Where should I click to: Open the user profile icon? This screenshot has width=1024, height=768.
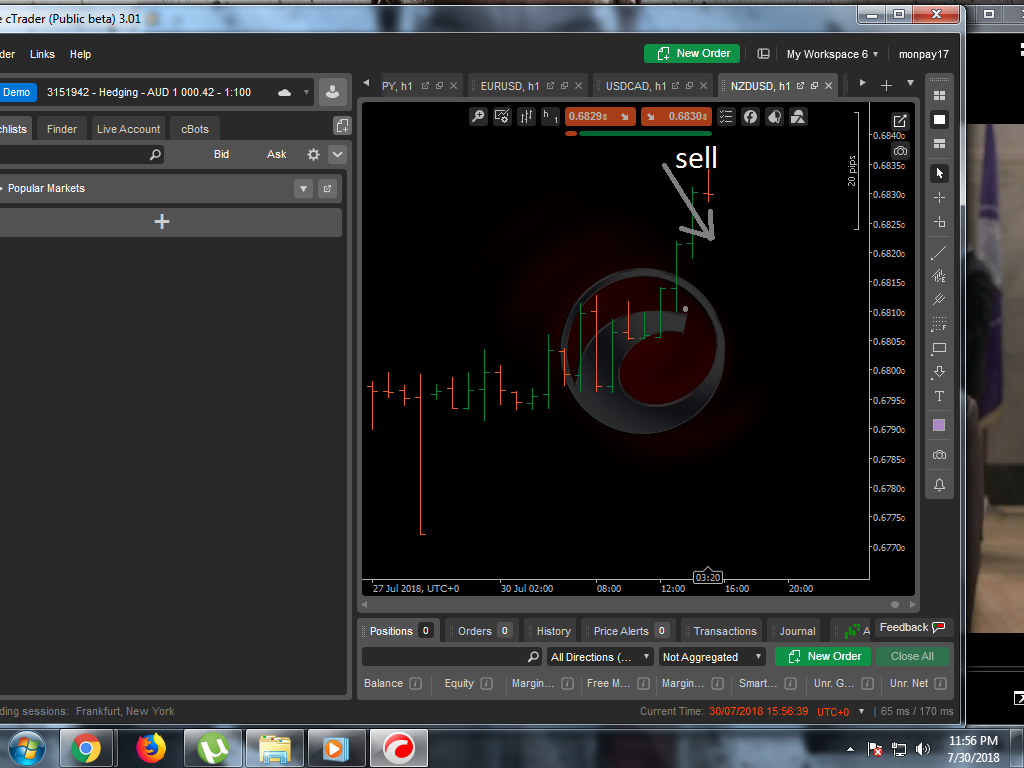[x=332, y=92]
